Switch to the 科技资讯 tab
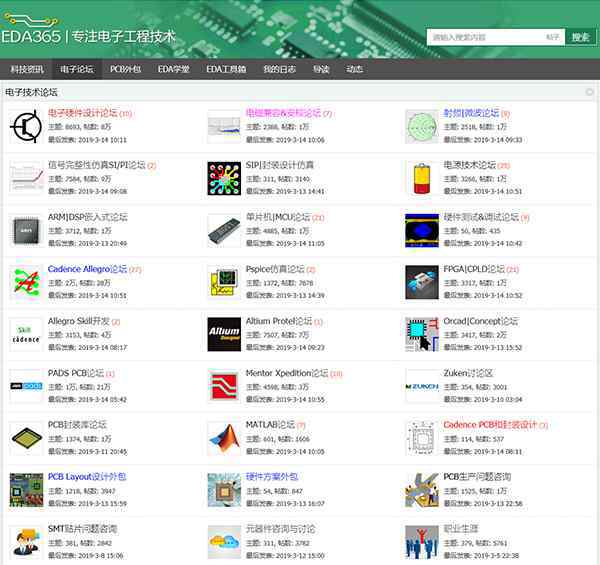 coord(27,70)
